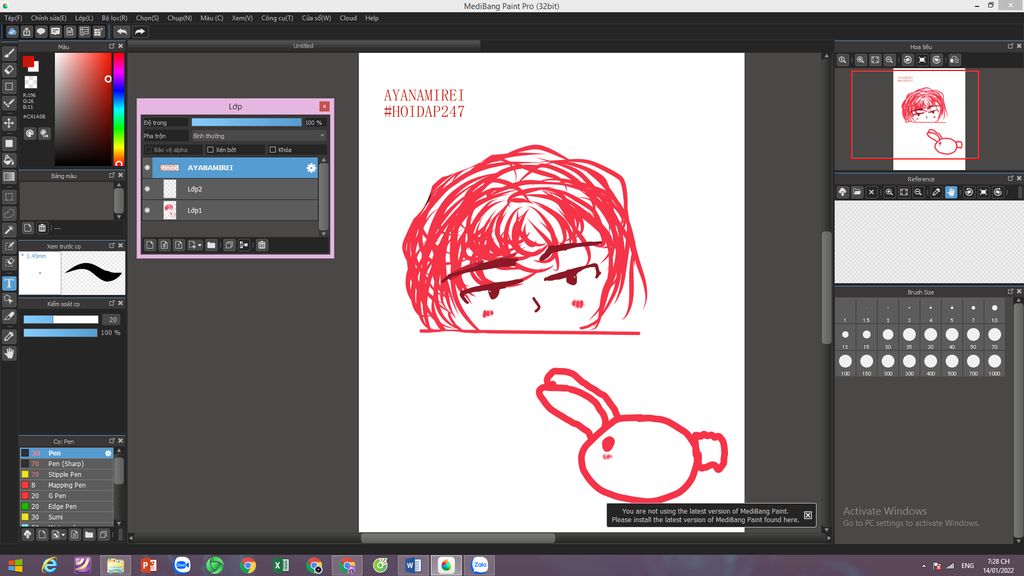Screen dimensions: 1024x576
Task: Toggle the Bảo vệ alpha checkbox
Action: [x=148, y=150]
